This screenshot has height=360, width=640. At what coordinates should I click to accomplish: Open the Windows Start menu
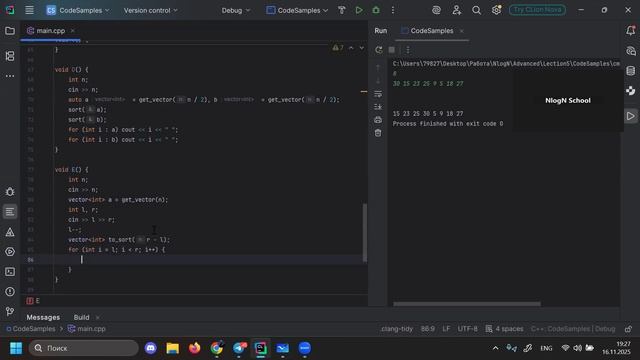coord(16,348)
